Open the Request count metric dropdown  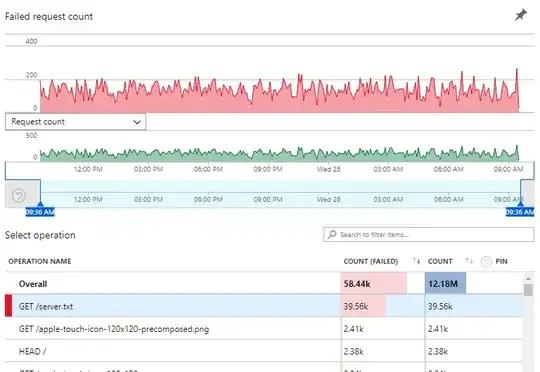tap(75, 122)
